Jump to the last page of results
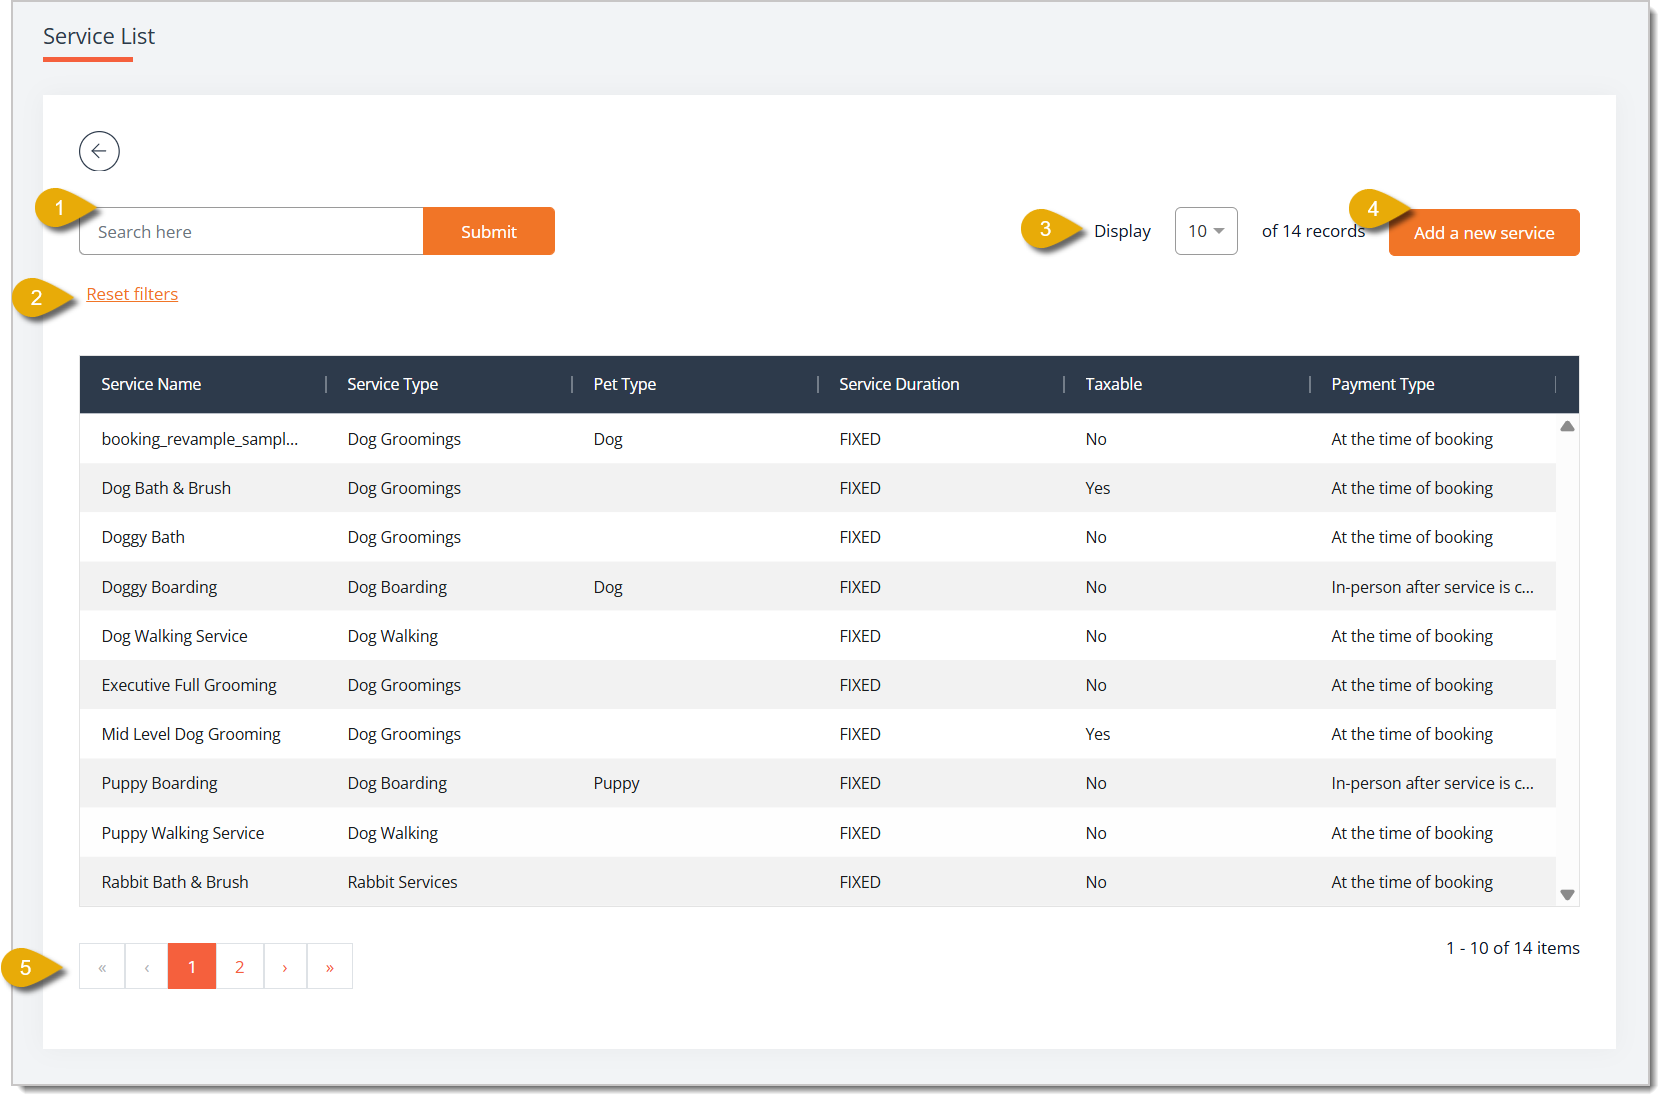The height and width of the screenshot is (1101, 1665). click(x=330, y=967)
